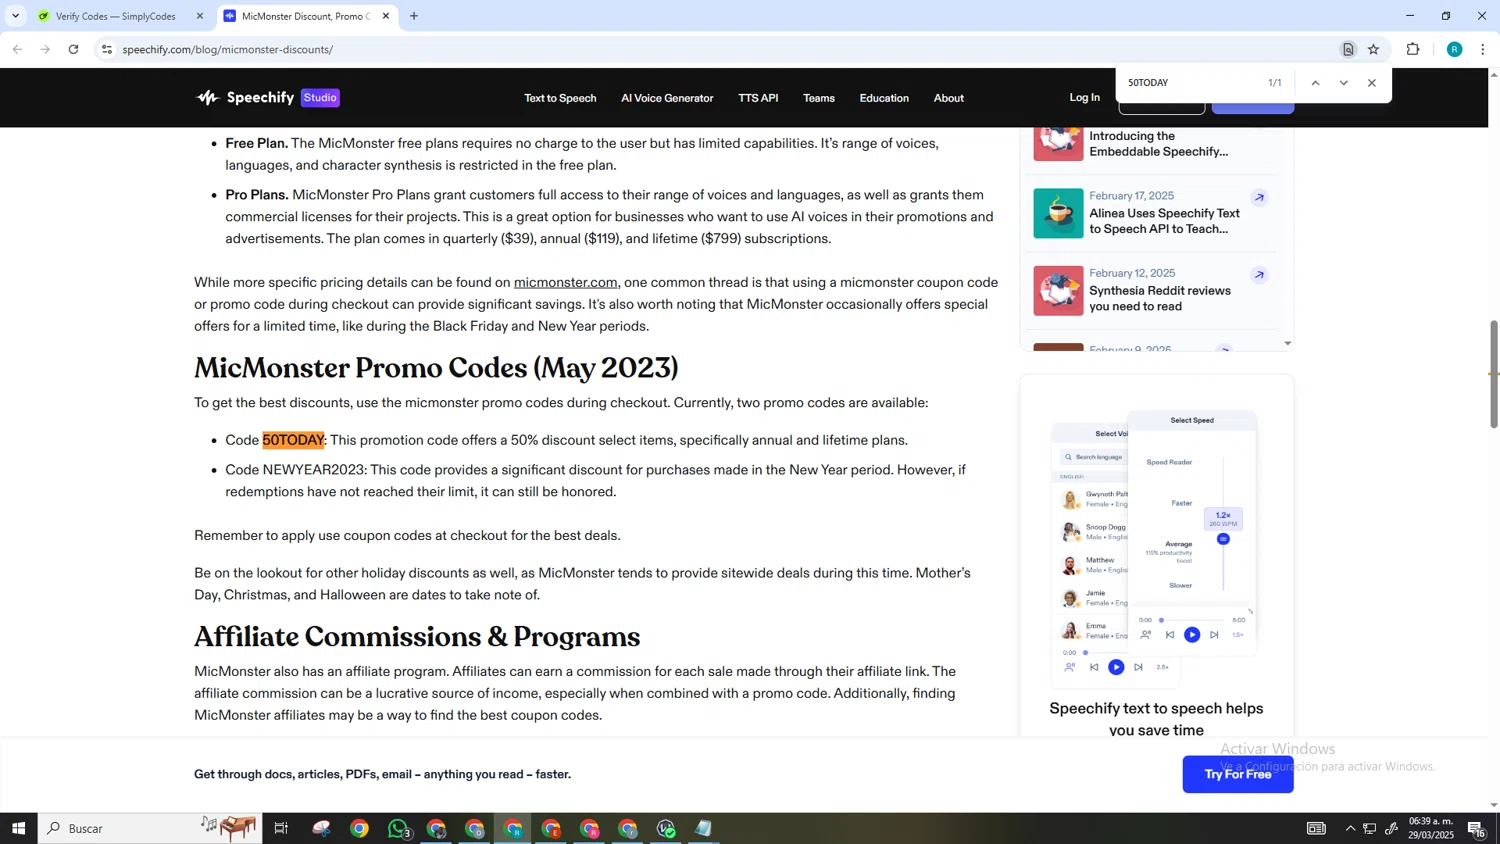Open the Windows Start menu

18,828
